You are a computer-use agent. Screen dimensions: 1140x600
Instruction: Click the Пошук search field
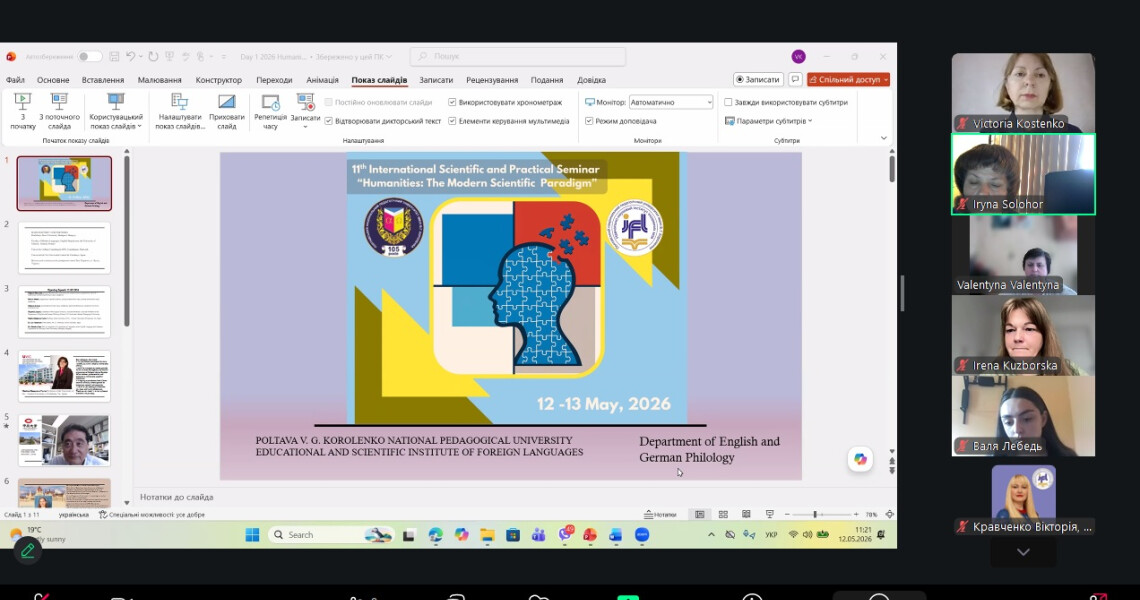point(518,57)
